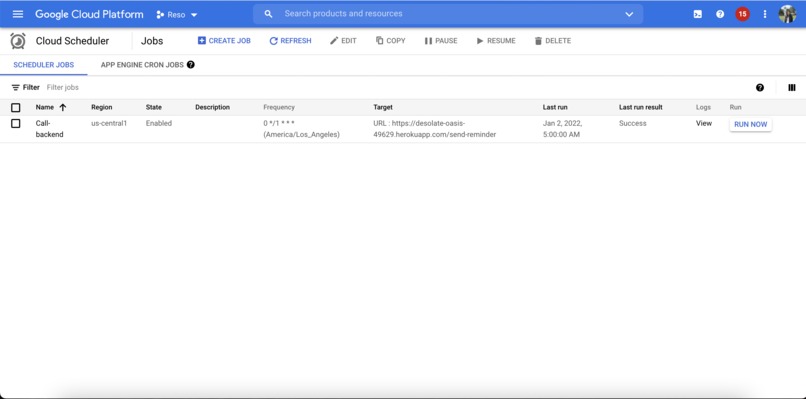This screenshot has width=806, height=399.
Task: Check the Call-backend job checkbox
Action: click(16, 124)
